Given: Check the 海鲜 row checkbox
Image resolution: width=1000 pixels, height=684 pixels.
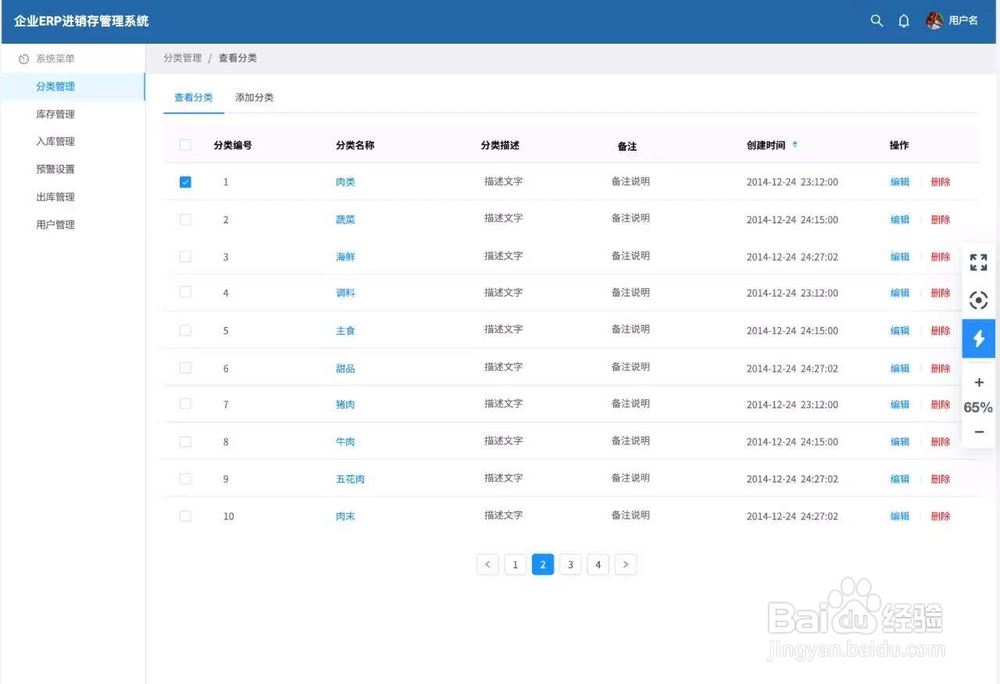Looking at the screenshot, I should [185, 256].
